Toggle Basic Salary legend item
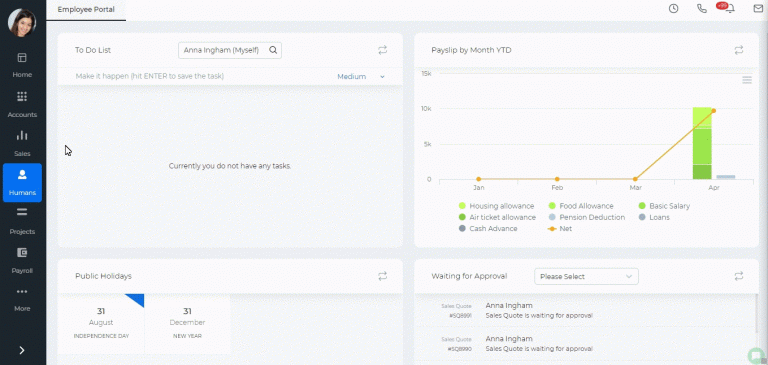The width and height of the screenshot is (768, 365). point(664,206)
